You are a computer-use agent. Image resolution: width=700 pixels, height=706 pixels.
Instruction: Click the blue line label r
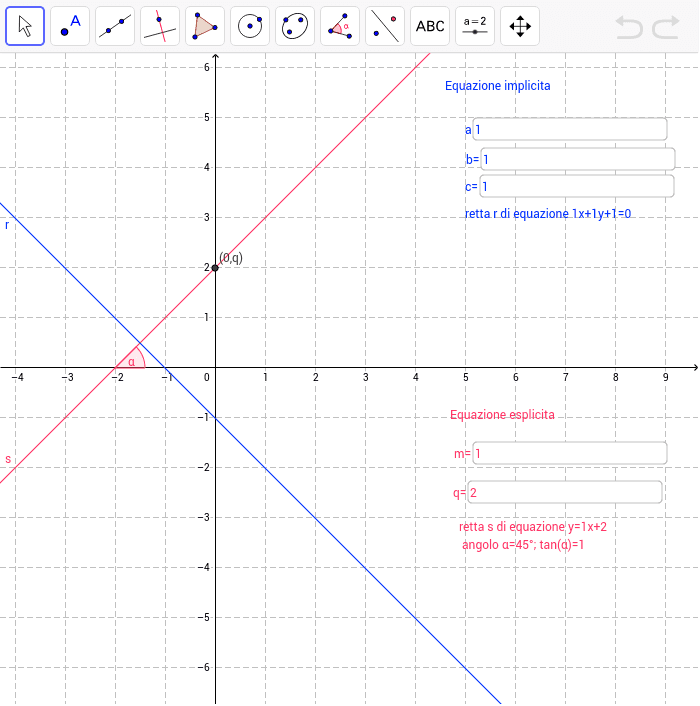(7, 225)
